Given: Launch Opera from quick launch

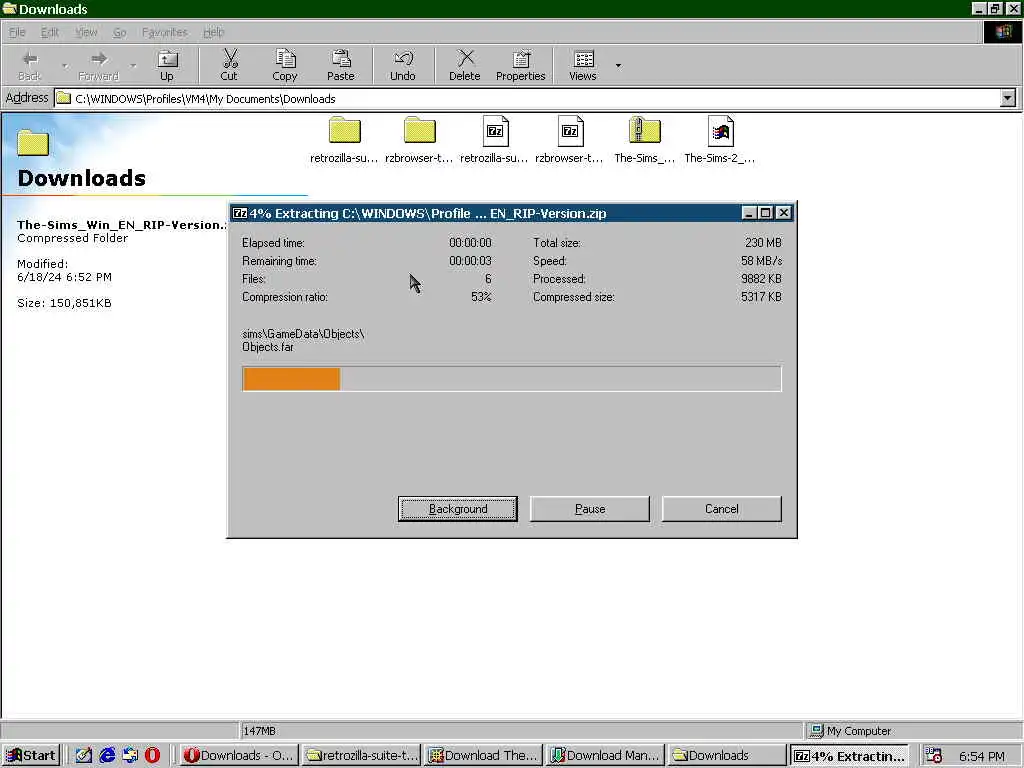Looking at the screenshot, I should click(x=153, y=756).
